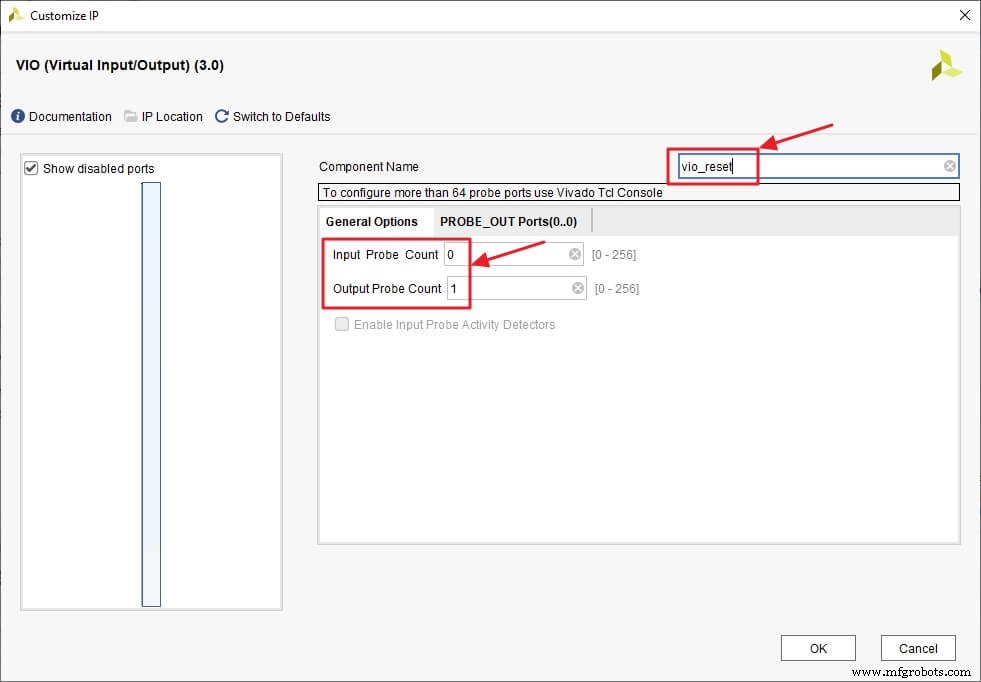The image size is (981, 682).
Task: Click the IP Location folder icon
Action: [130, 116]
